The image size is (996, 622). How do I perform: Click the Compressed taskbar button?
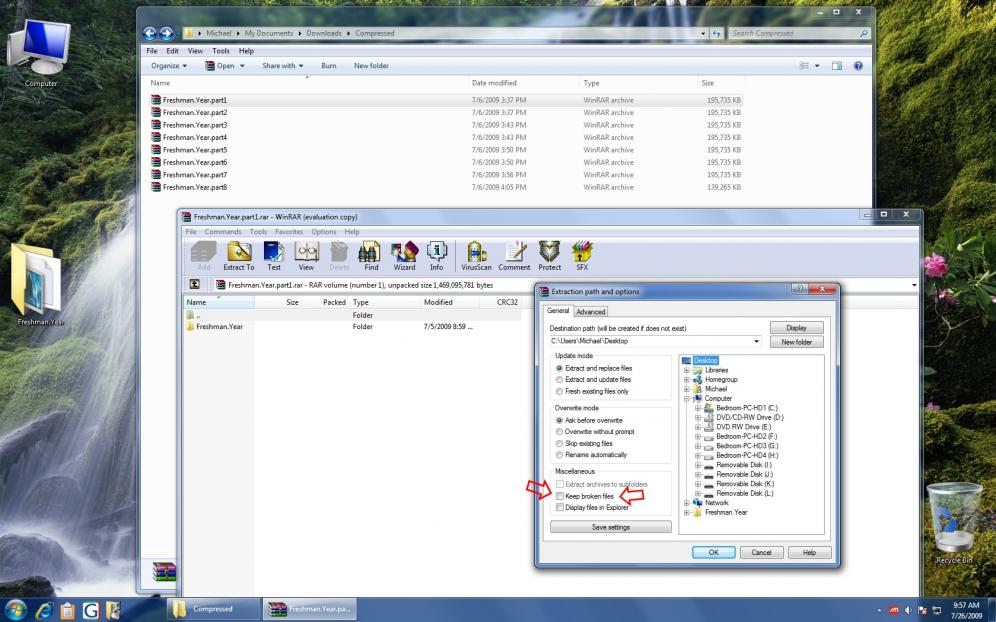tap(214, 610)
